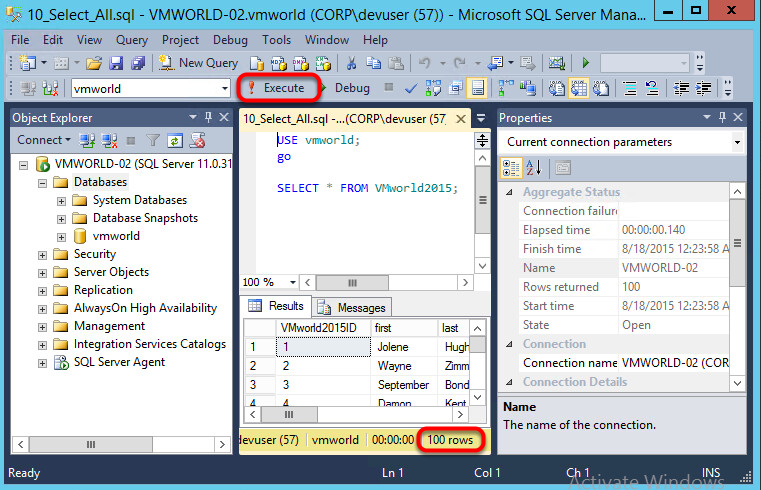
Task: Click the XMLA Query icon
Action: 323,63
